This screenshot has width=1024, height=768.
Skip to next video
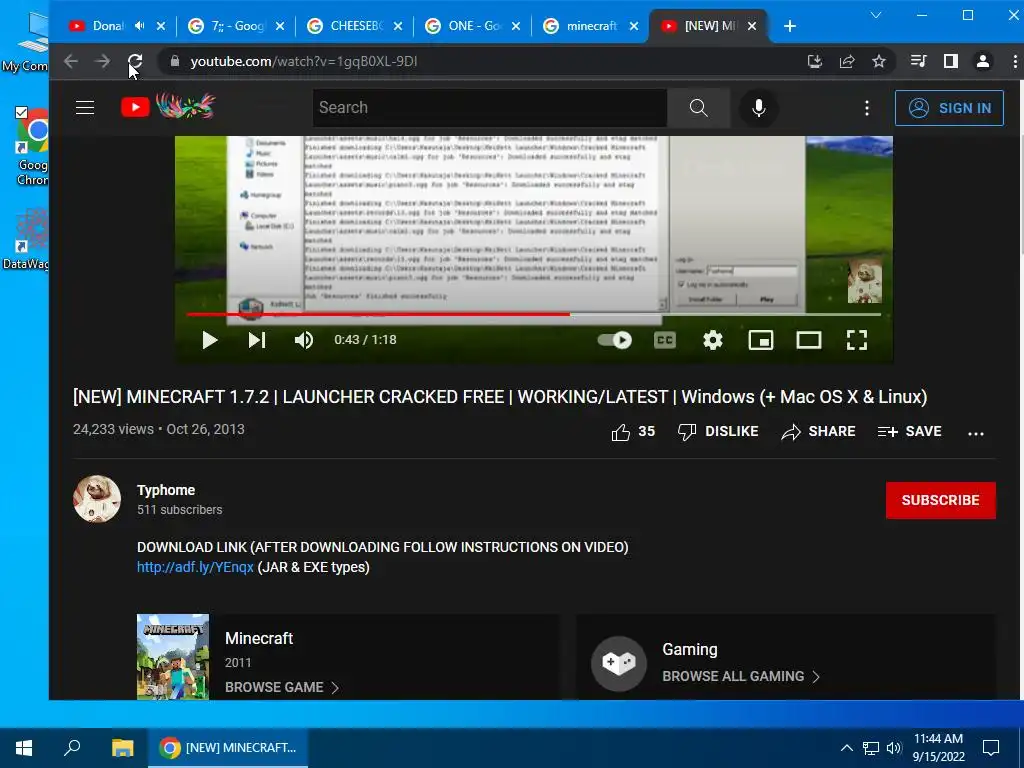257,340
